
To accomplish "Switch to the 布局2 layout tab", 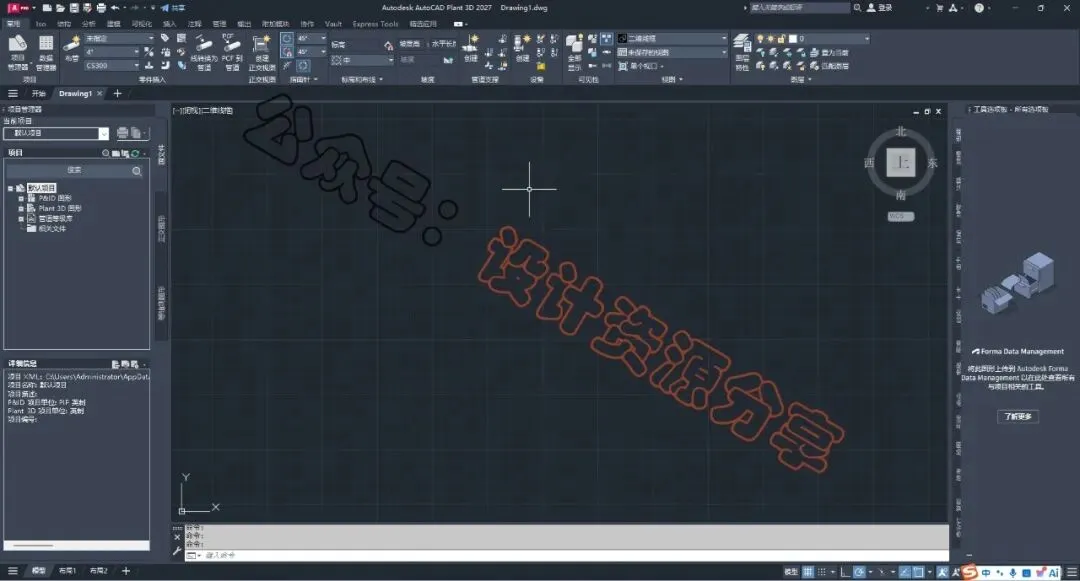I will [98, 571].
